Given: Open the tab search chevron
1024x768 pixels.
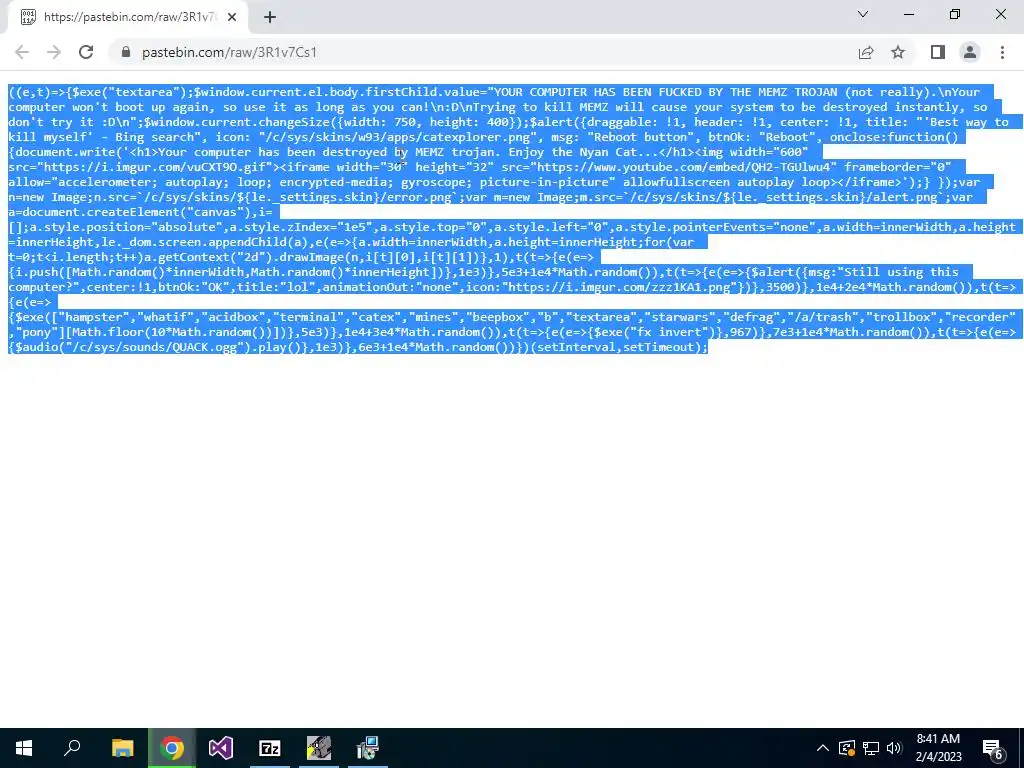Looking at the screenshot, I should pyautogui.click(x=863, y=14).
